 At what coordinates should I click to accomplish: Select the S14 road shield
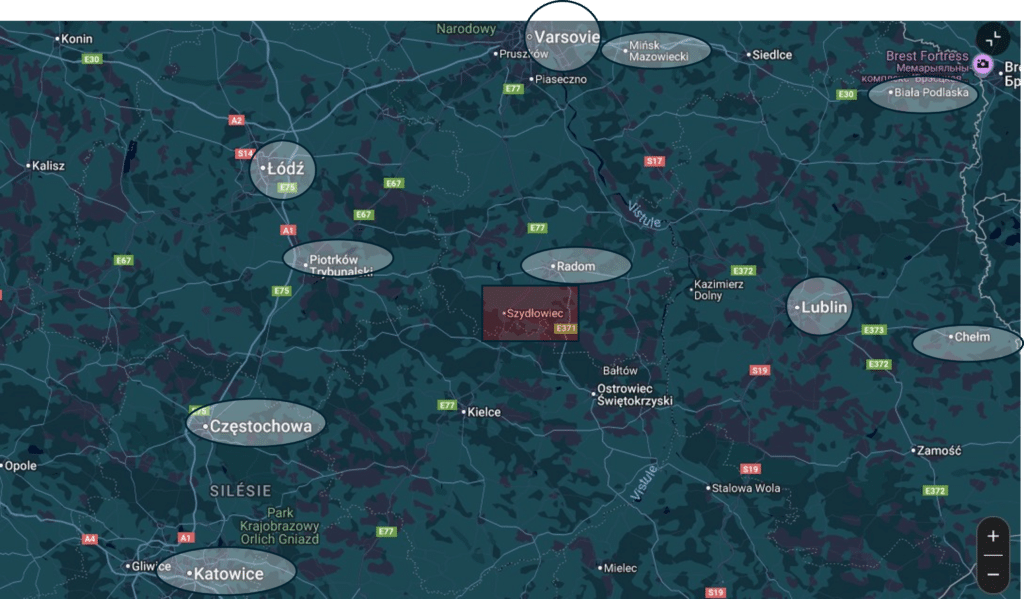point(245,153)
